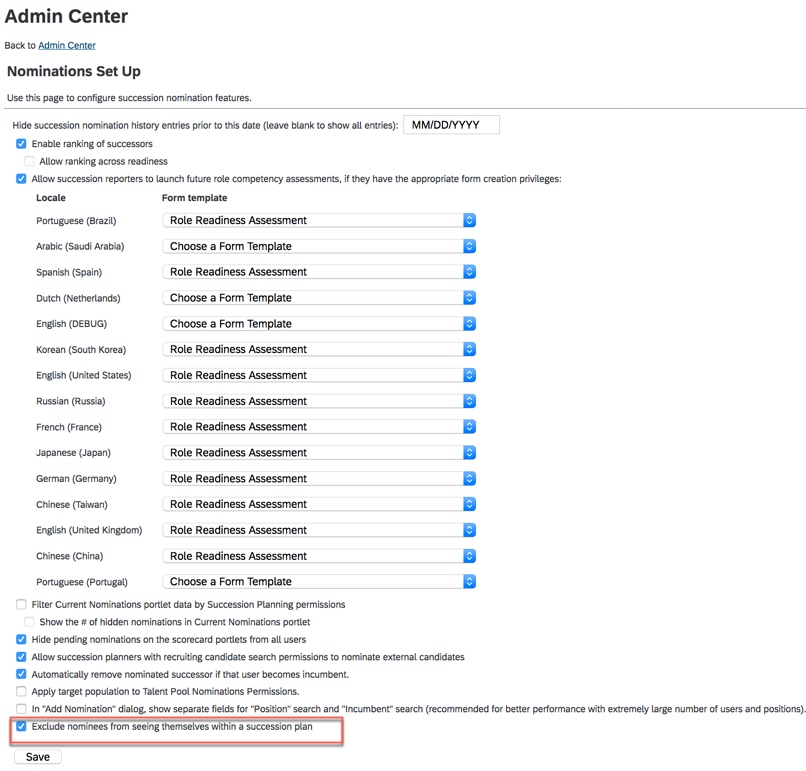Image resolution: width=806 pixels, height=771 pixels.
Task: Enable Apply target population to Talent Pool
Action: tap(21, 692)
